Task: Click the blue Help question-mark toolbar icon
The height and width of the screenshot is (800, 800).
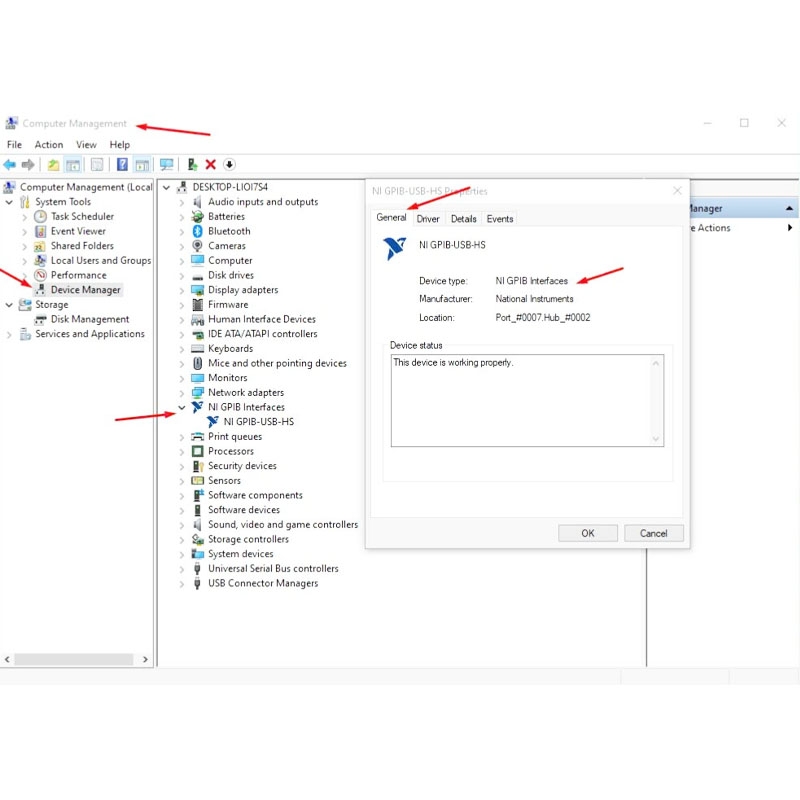Action: click(122, 164)
